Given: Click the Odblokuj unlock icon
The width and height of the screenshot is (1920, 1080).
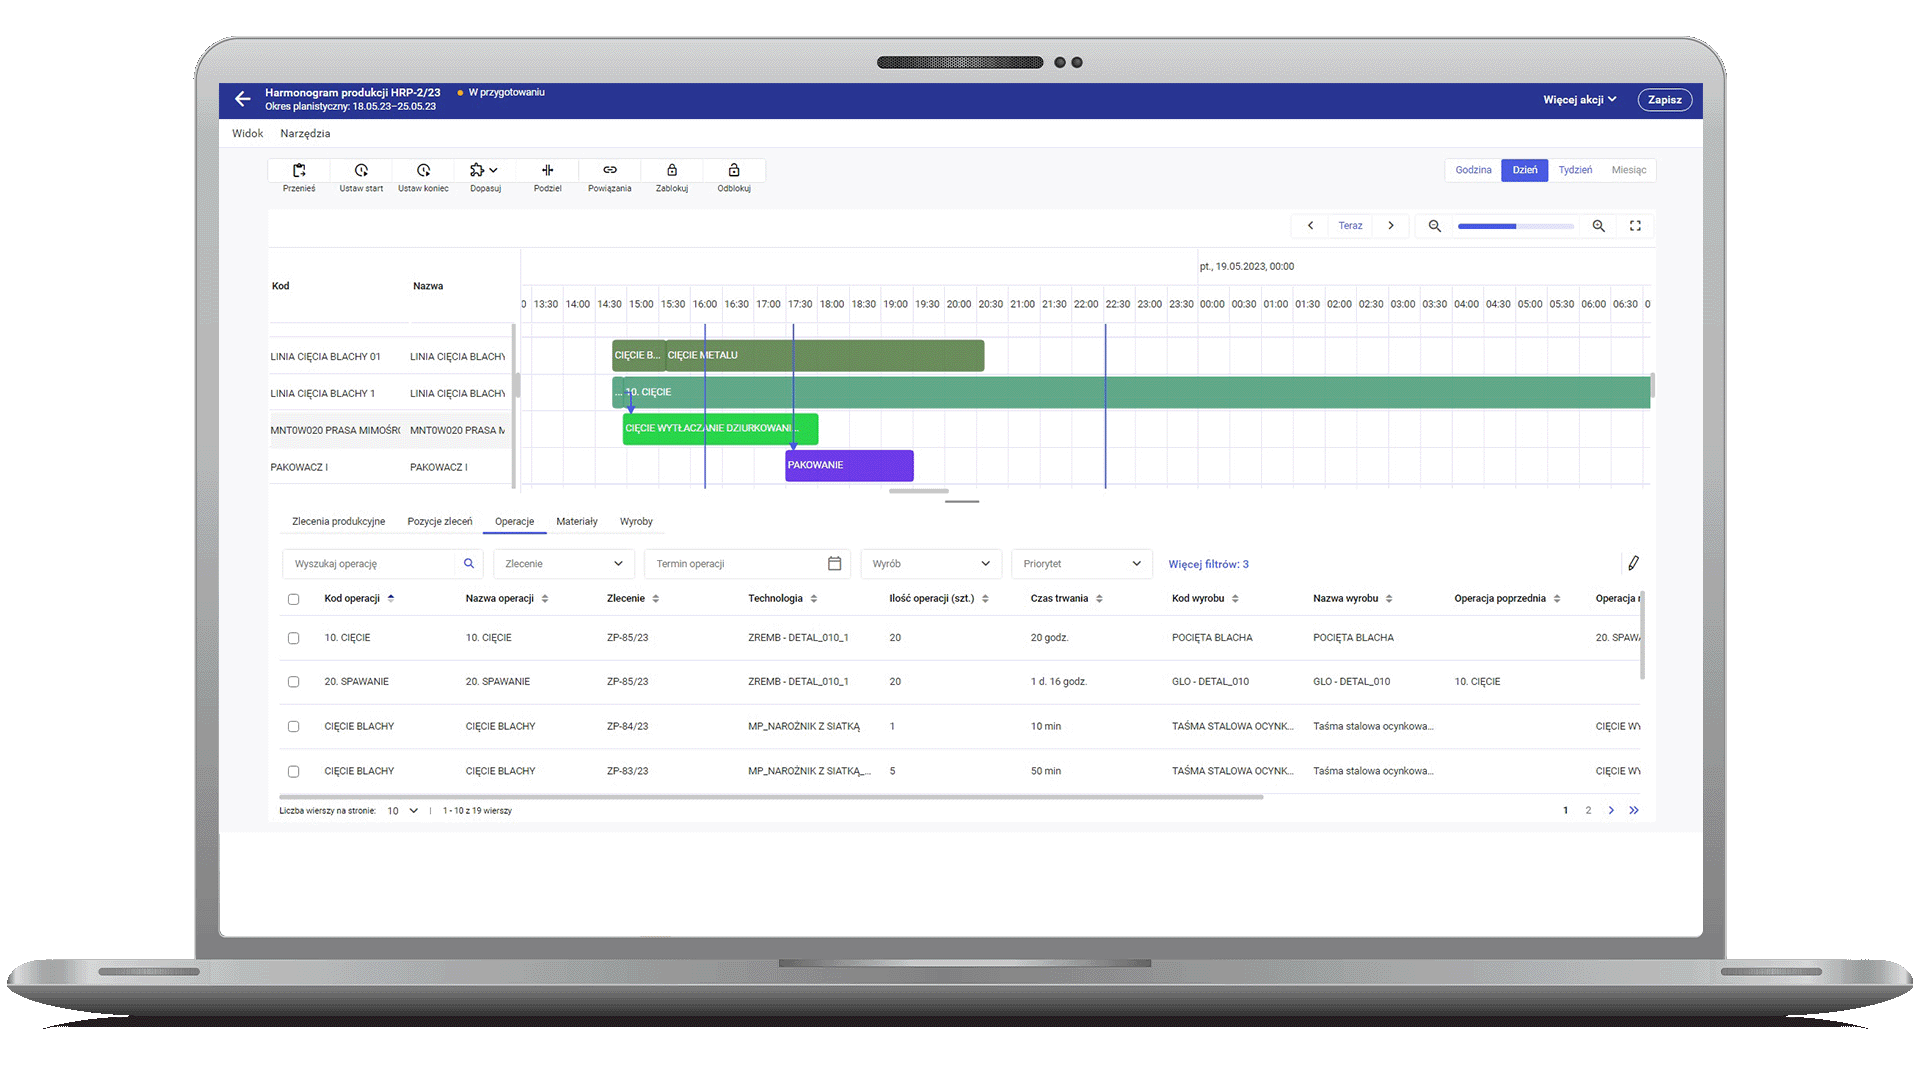Looking at the screenshot, I should tap(734, 170).
